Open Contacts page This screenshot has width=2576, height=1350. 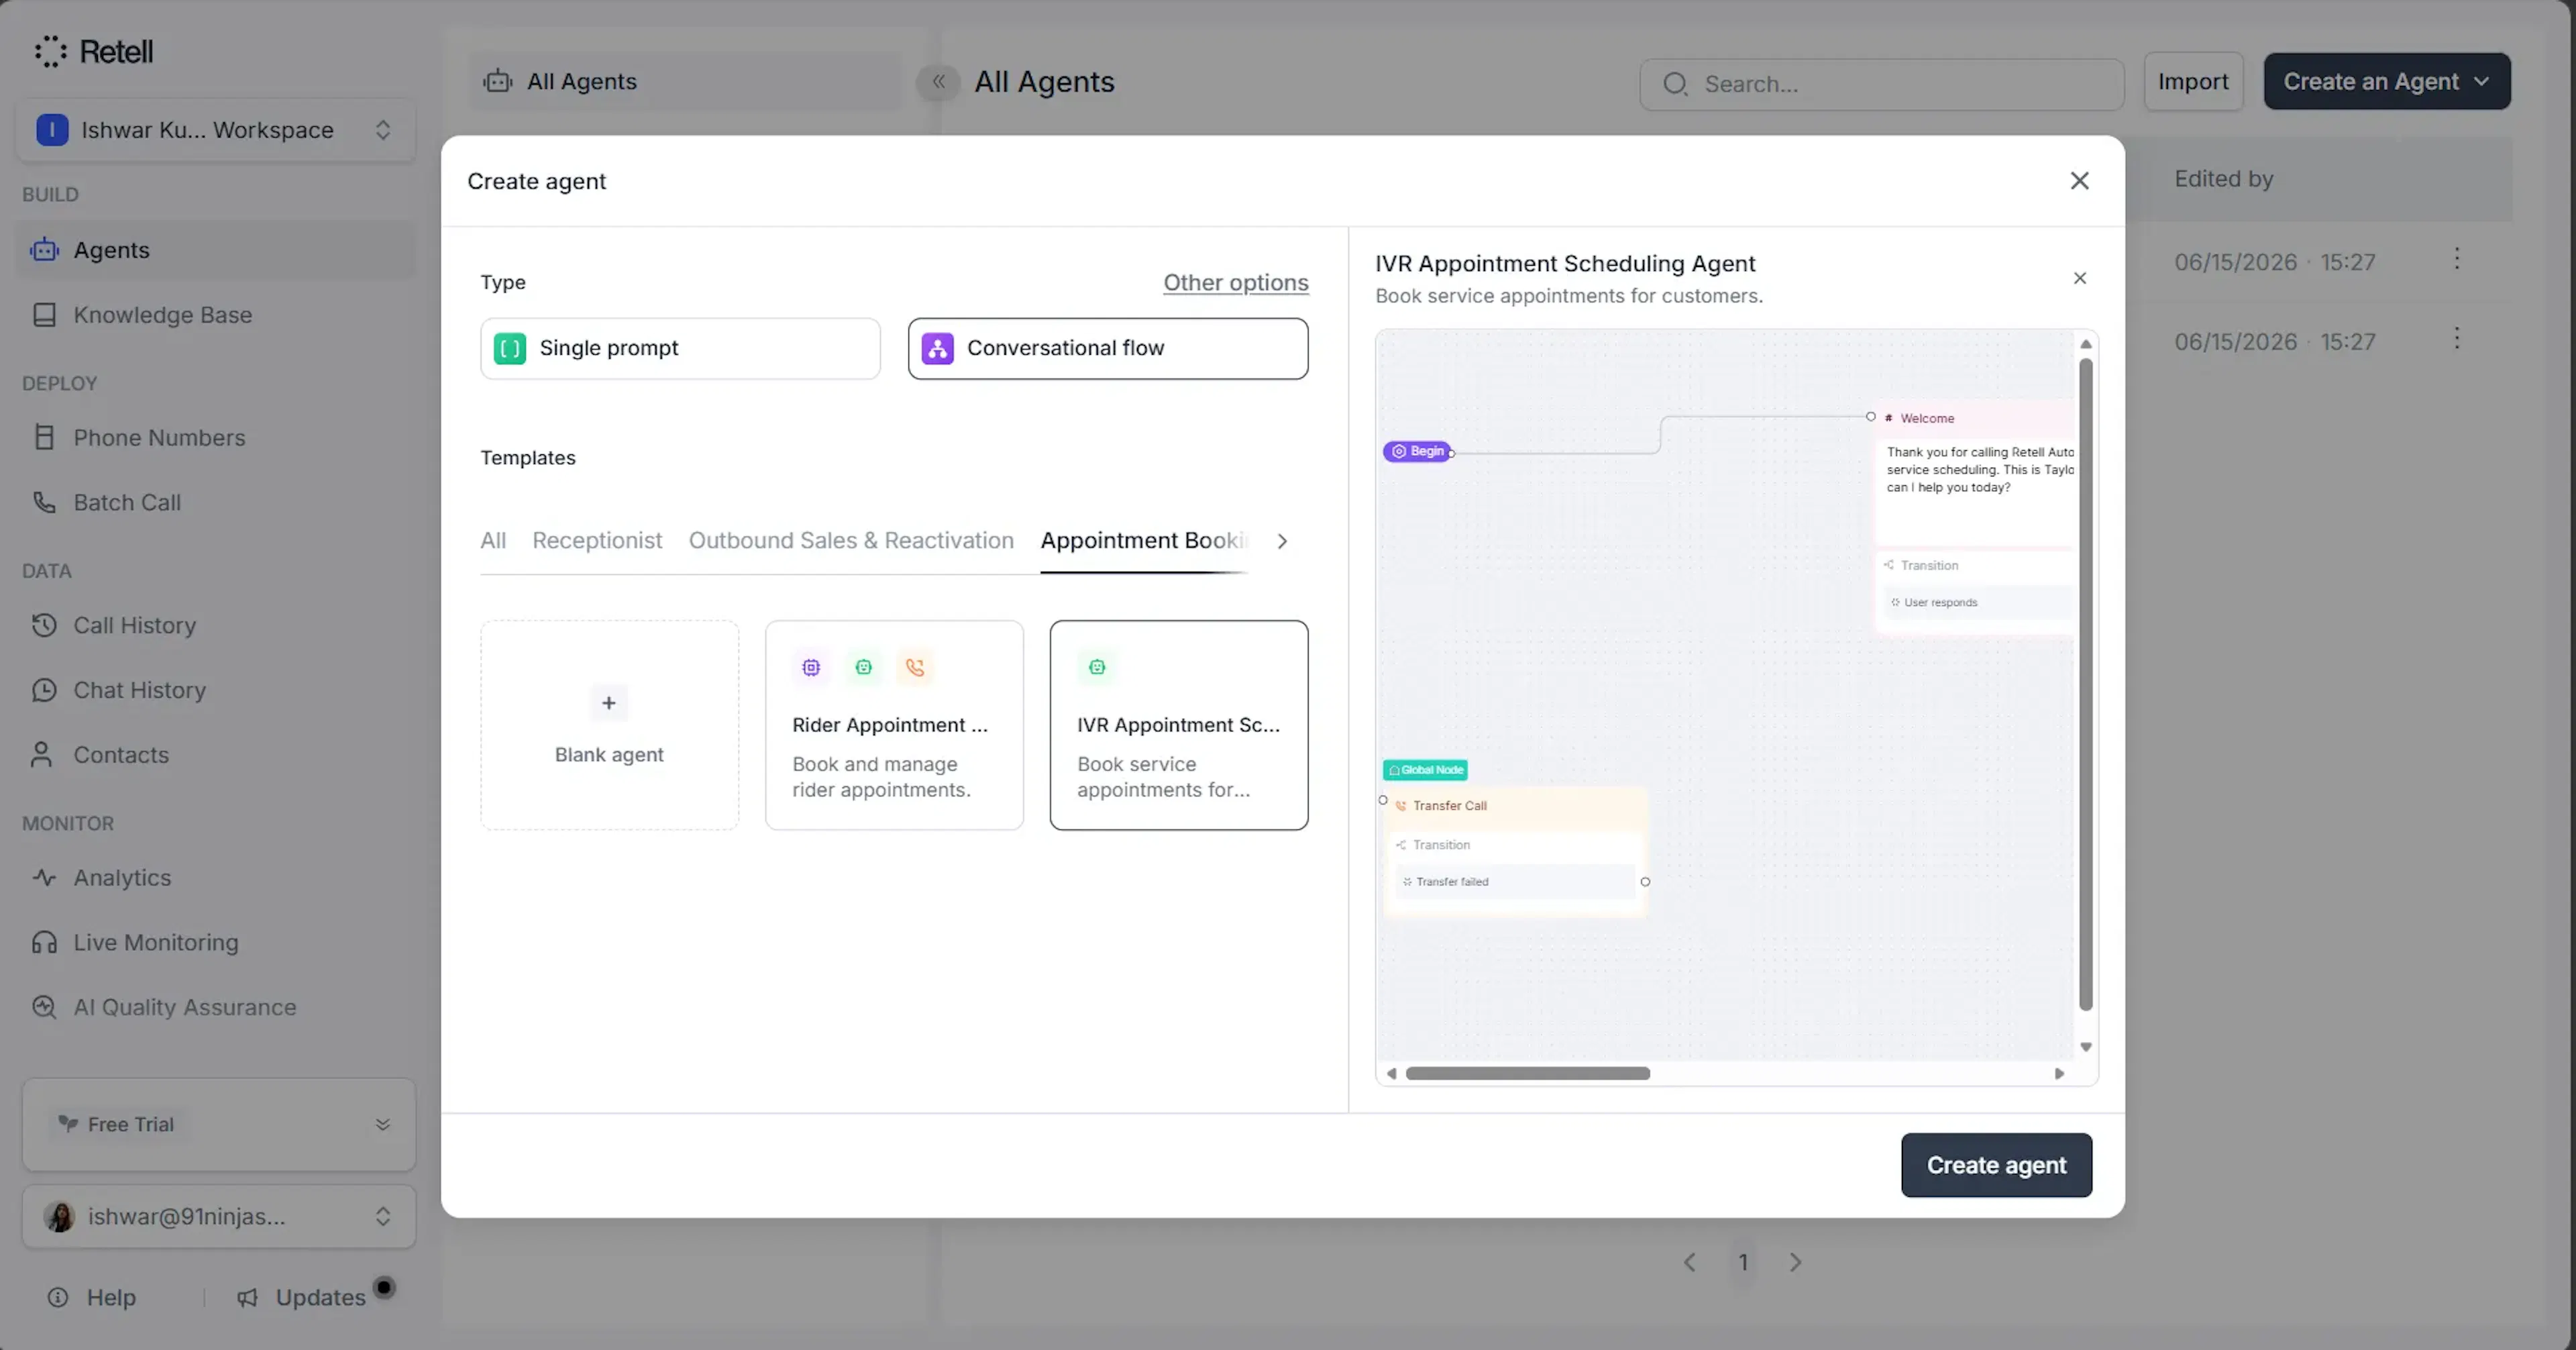[x=216, y=756]
